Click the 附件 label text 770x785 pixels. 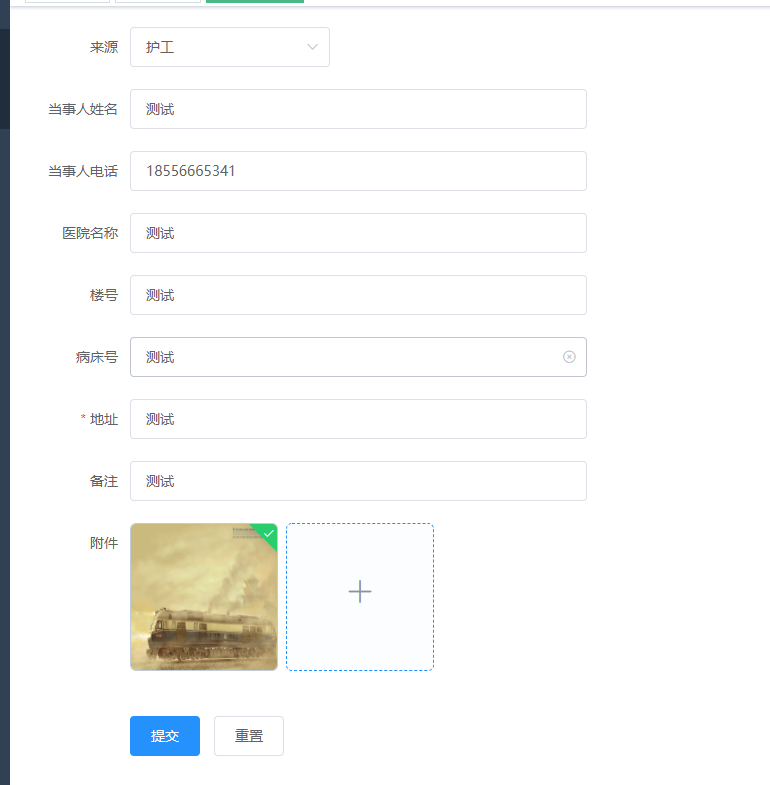point(104,543)
